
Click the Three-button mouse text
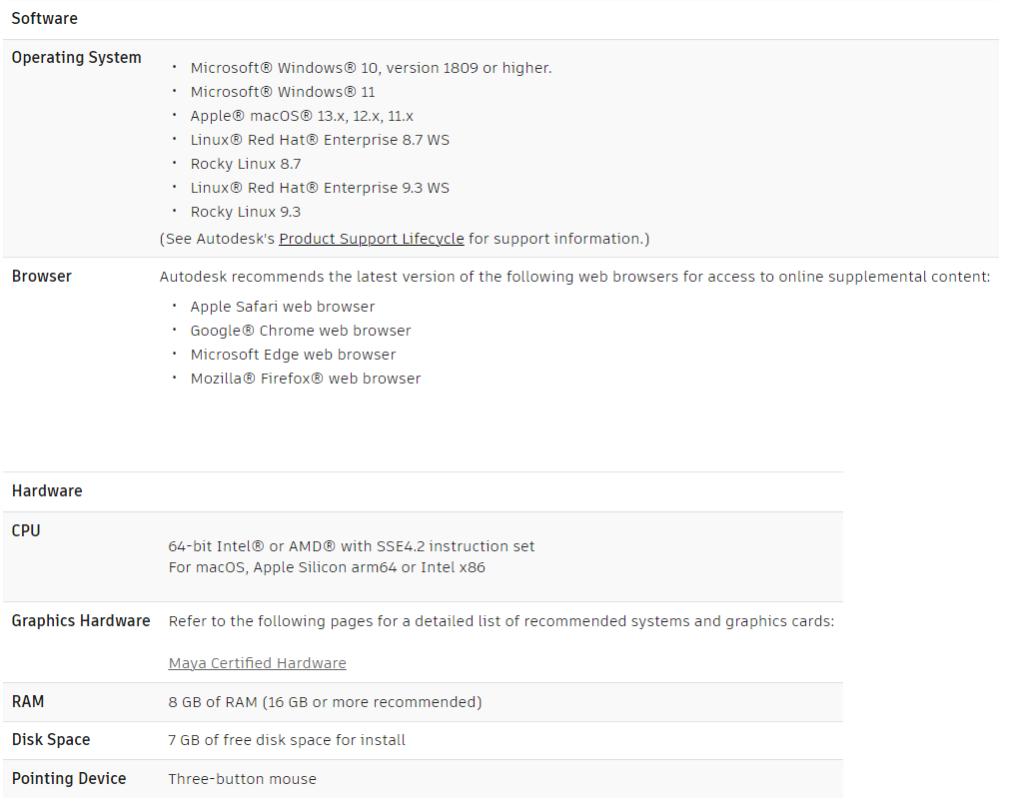tap(242, 778)
